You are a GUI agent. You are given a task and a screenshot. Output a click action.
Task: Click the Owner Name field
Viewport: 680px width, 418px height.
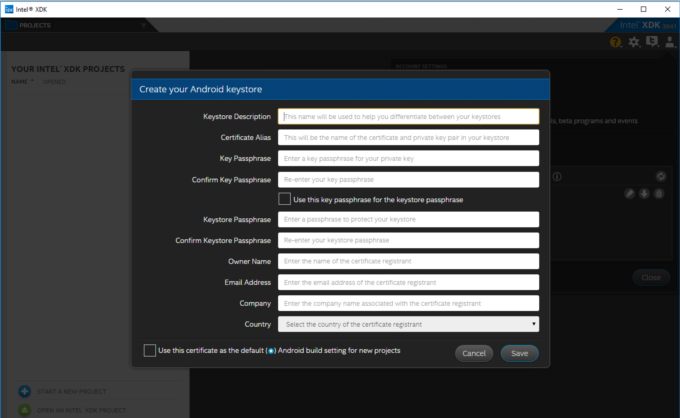(x=409, y=261)
